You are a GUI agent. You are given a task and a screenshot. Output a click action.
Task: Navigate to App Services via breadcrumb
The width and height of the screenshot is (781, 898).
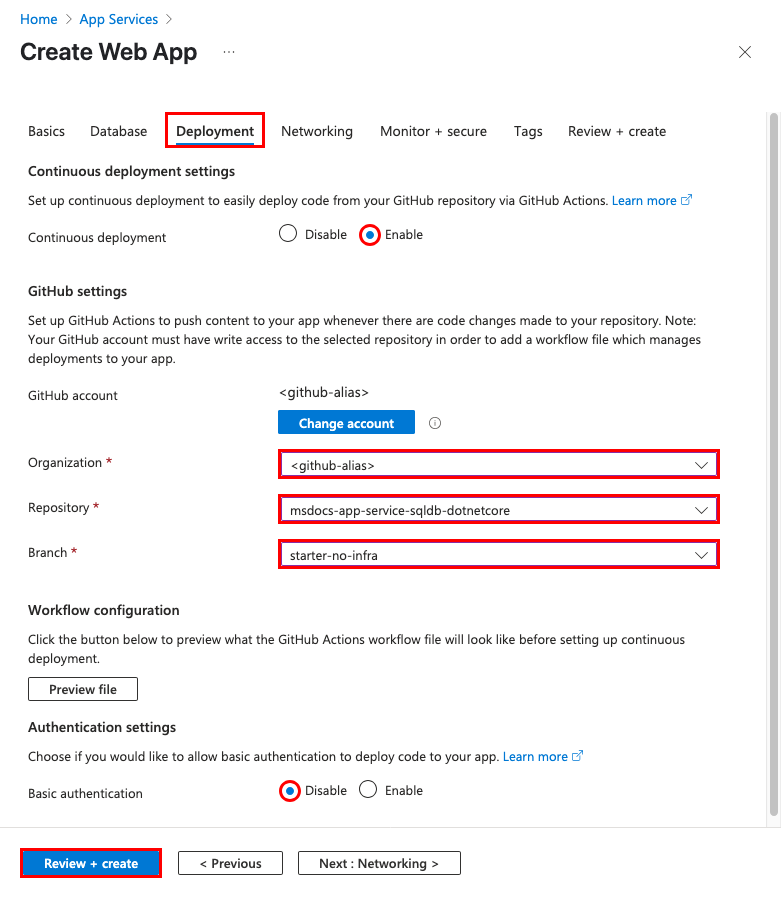[118, 19]
